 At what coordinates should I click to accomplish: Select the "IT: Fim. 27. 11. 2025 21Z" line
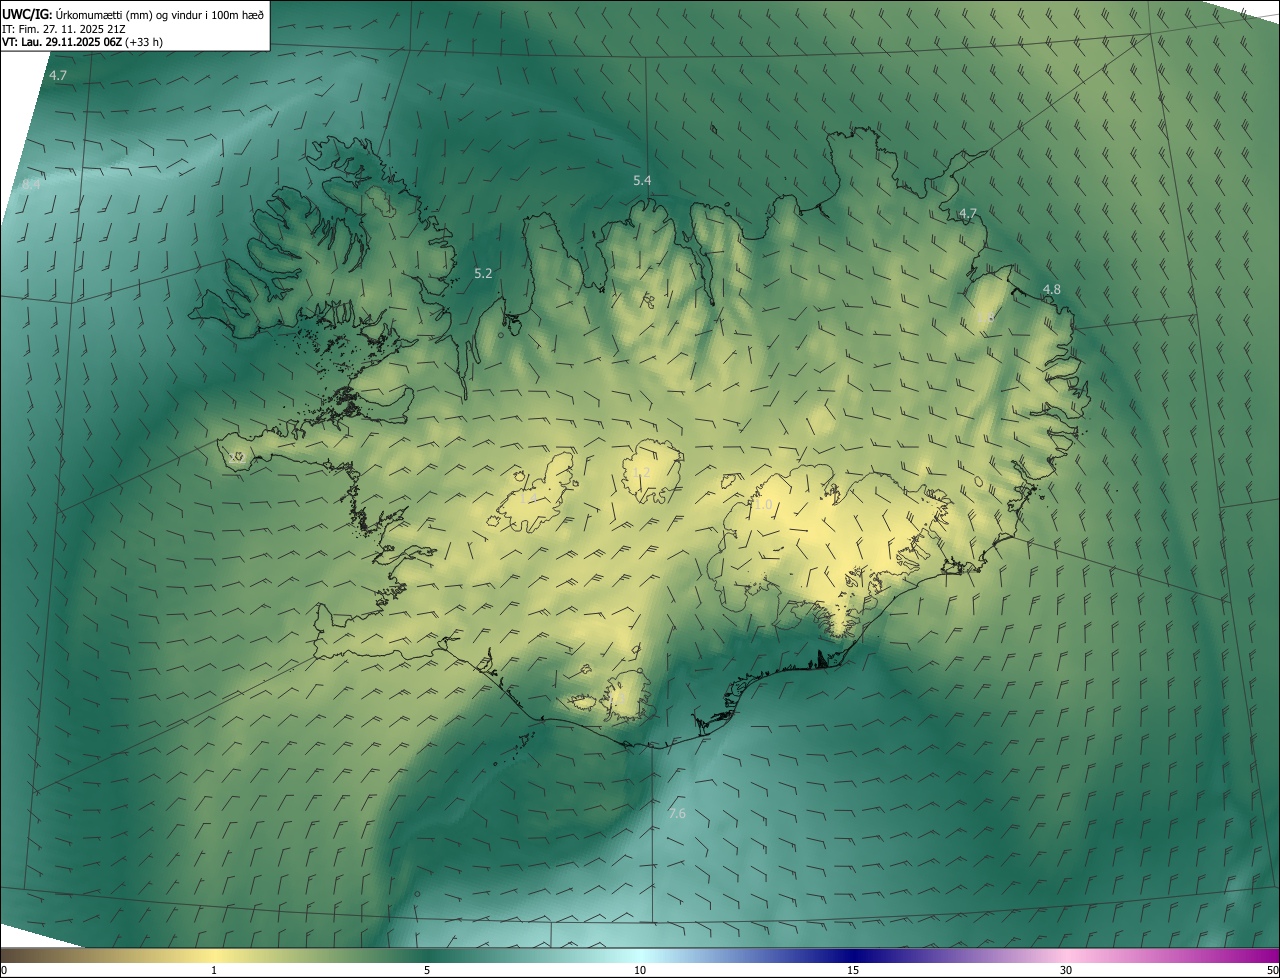coord(63,28)
